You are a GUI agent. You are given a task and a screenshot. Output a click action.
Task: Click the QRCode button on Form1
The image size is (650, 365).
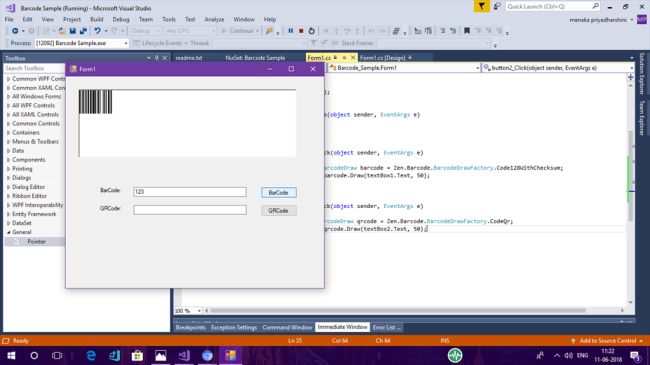click(279, 211)
